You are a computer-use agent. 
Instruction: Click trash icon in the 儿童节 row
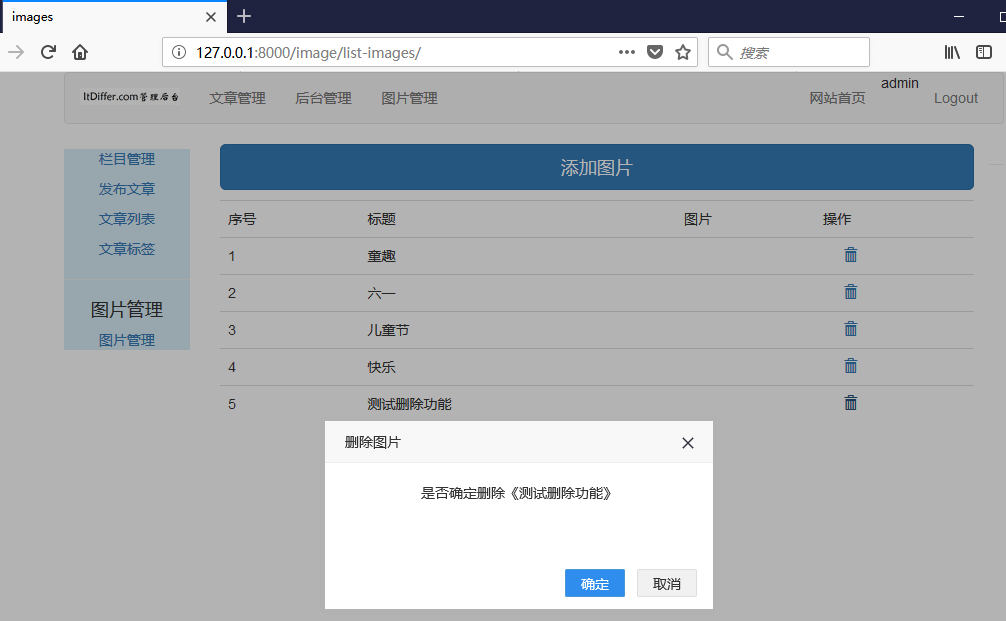[851, 329]
